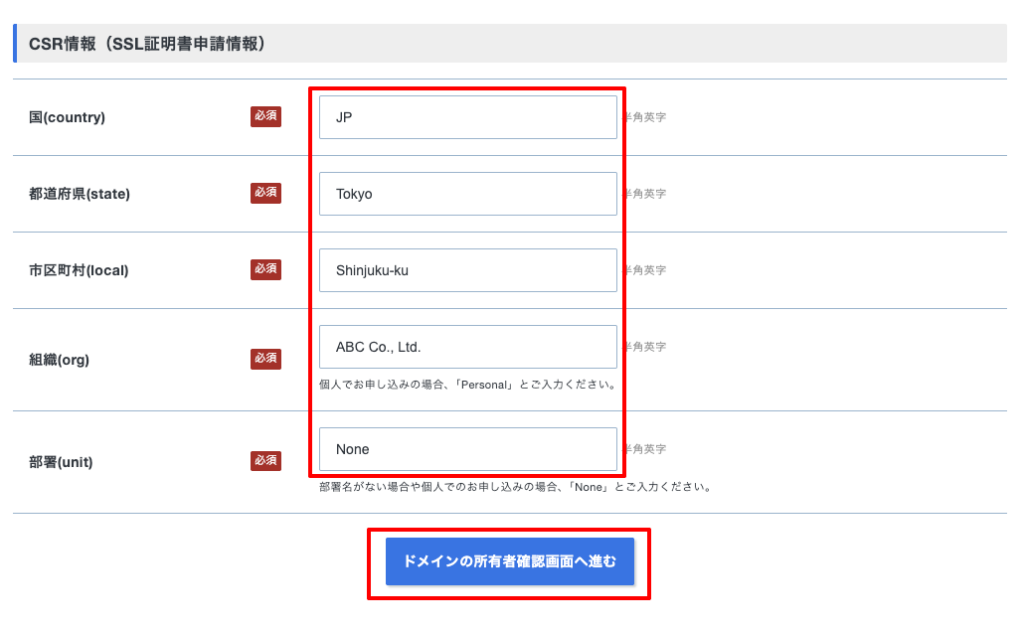Click the 必須 badge next to 組織(org)
1024x632 pixels.
pos(265,358)
